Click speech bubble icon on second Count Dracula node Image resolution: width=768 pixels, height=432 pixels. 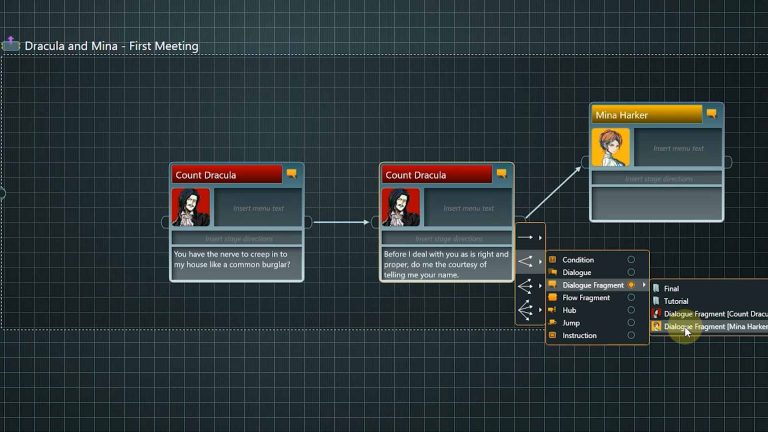(x=502, y=173)
